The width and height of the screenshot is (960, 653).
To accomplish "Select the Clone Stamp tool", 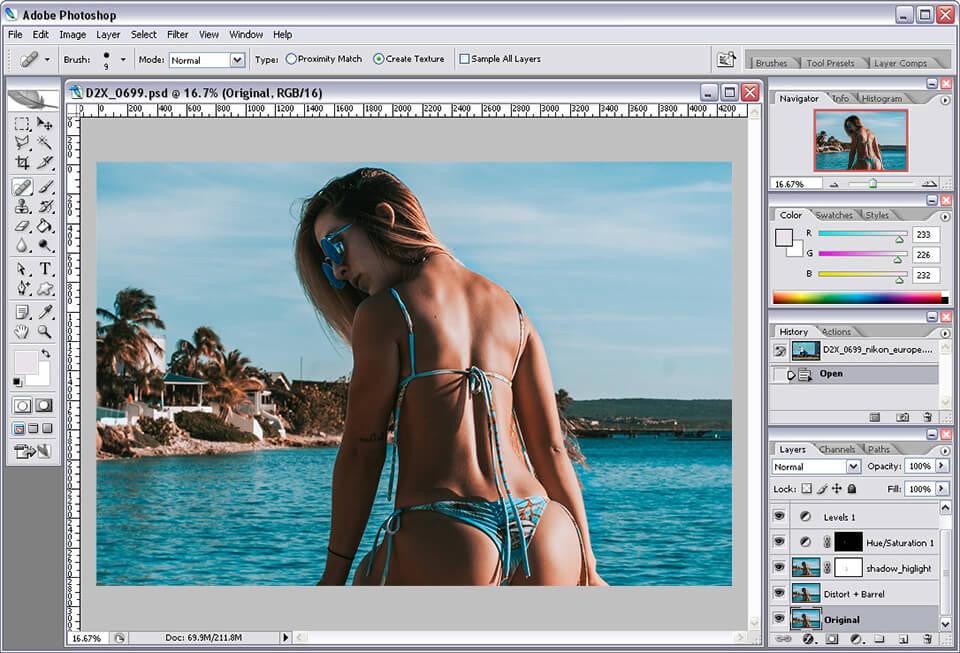I will tap(24, 206).
